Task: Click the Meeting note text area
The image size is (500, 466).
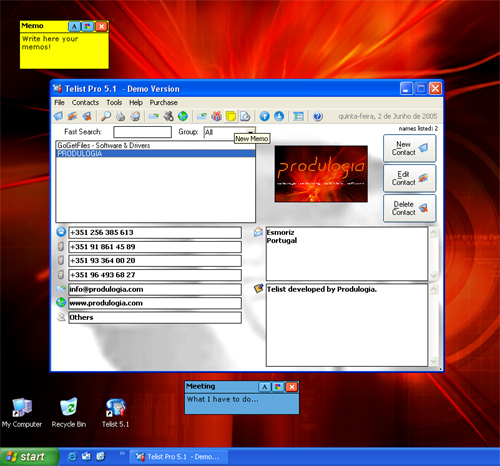Action: (x=242, y=403)
